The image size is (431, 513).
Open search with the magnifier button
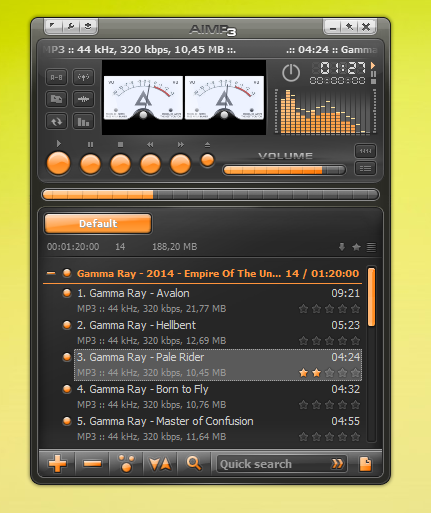click(x=194, y=464)
